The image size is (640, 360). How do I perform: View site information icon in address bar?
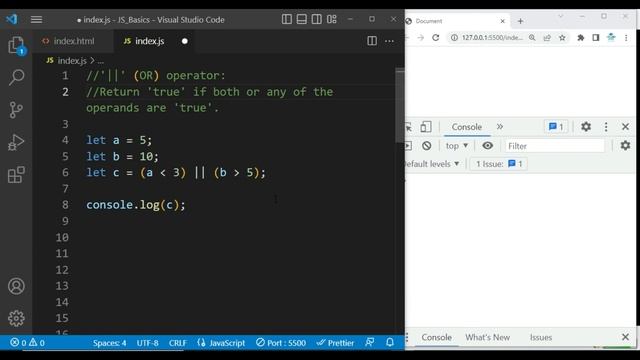(454, 38)
